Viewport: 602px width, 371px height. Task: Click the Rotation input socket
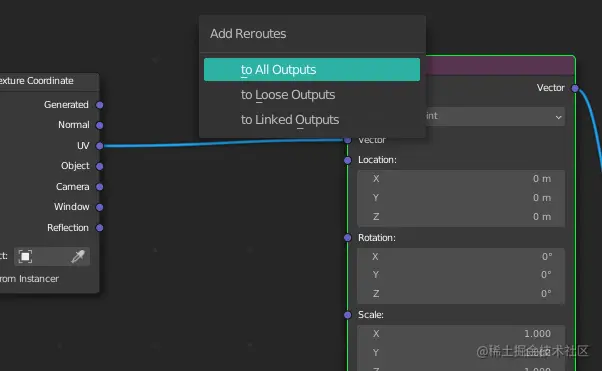click(347, 238)
